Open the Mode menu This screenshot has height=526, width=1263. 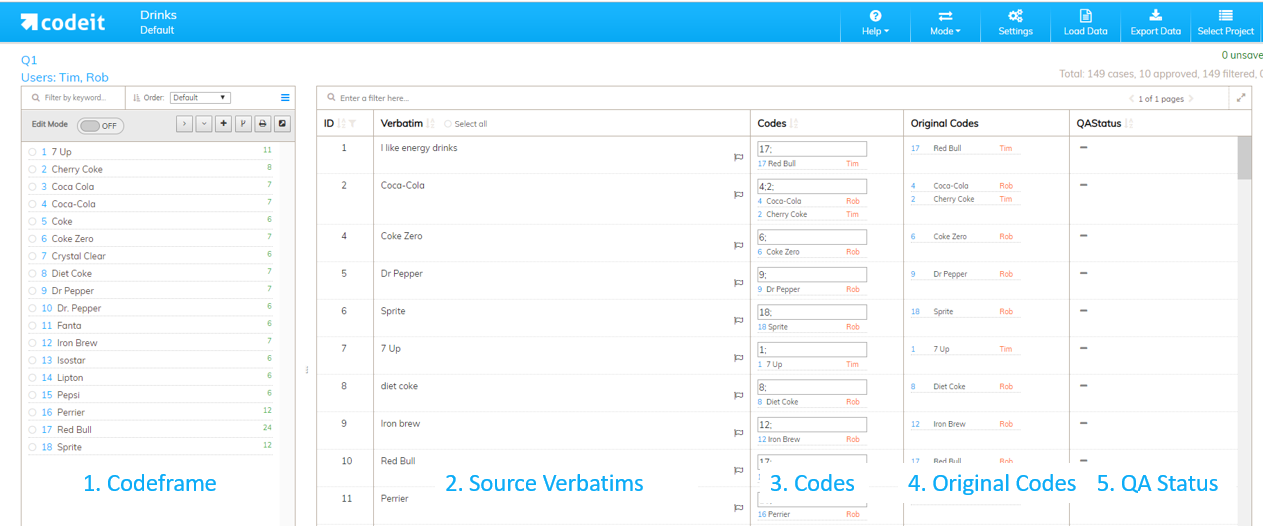[945, 22]
